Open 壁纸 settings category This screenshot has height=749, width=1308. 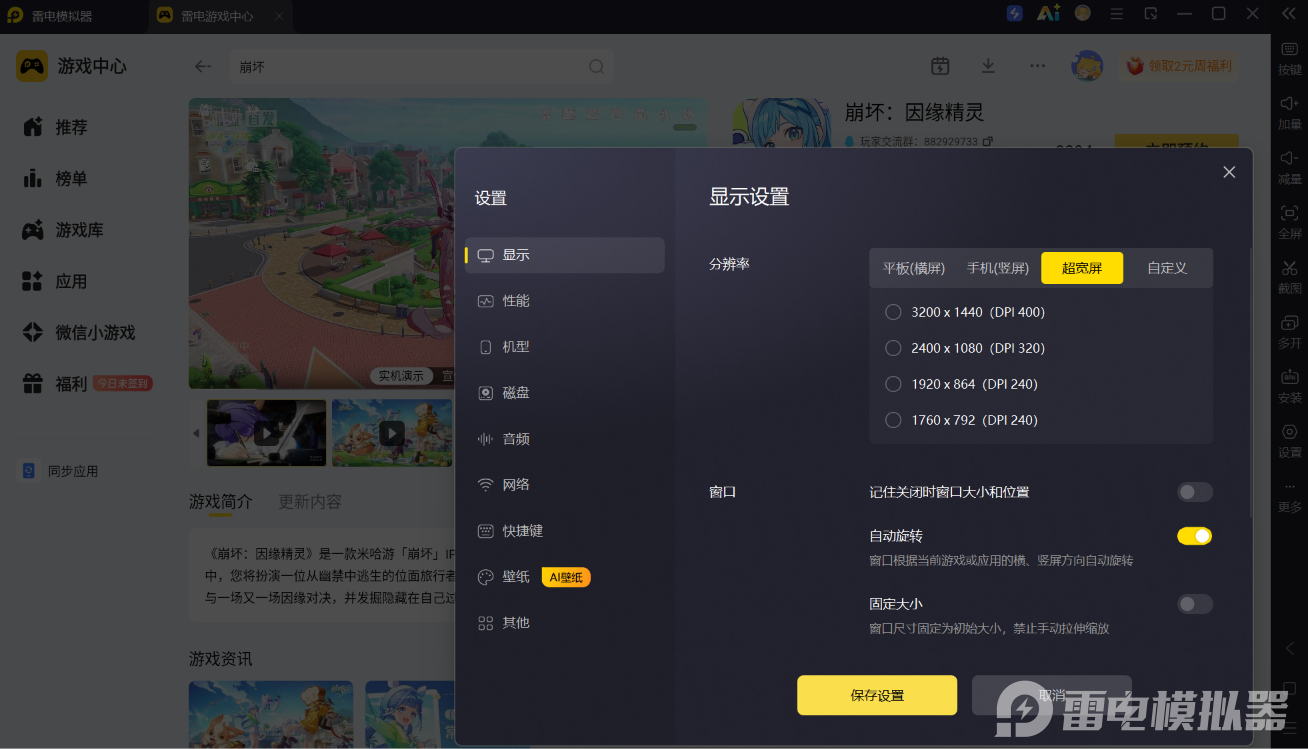coord(565,577)
